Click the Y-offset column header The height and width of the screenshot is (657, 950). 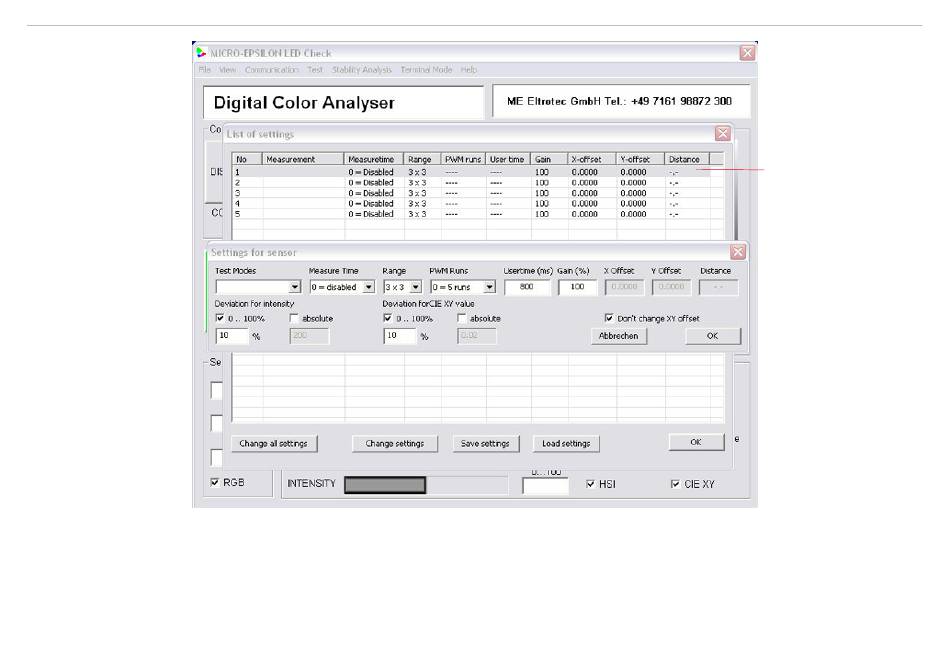640,159
